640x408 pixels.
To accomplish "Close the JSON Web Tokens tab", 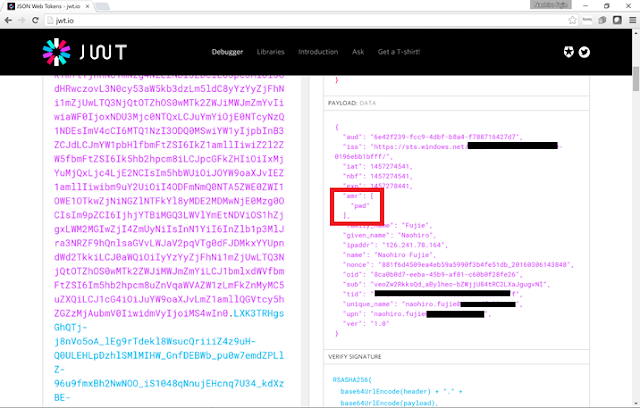I will click(x=87, y=6).
